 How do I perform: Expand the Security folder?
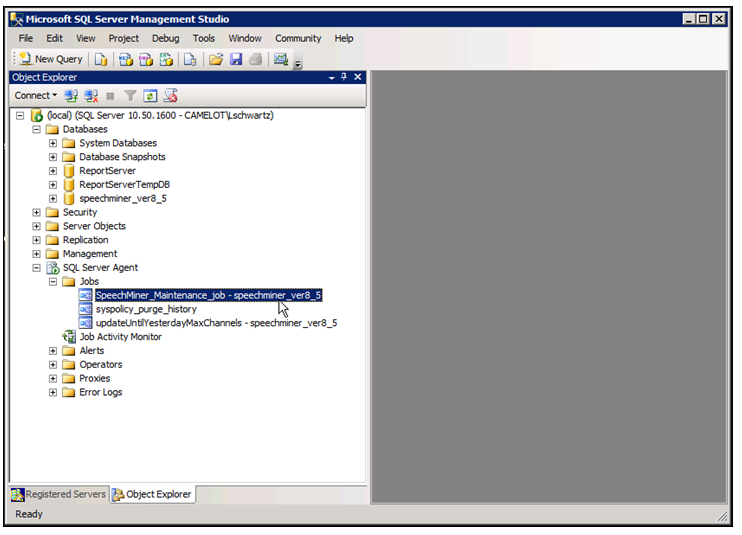click(36, 212)
